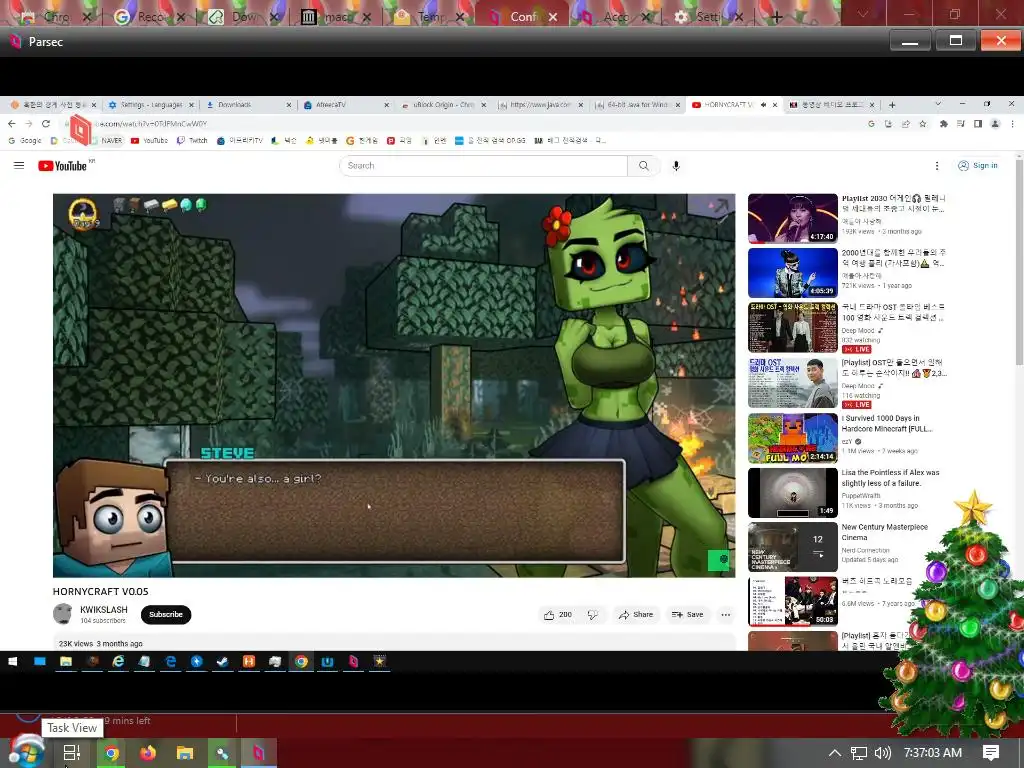Open the Twitch bookmark
Screen dimensions: 1024x768
192,140
